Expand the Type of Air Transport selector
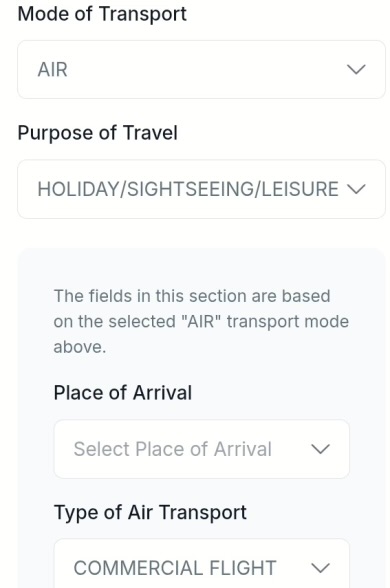Screen dimensions: 390x588 202,564
